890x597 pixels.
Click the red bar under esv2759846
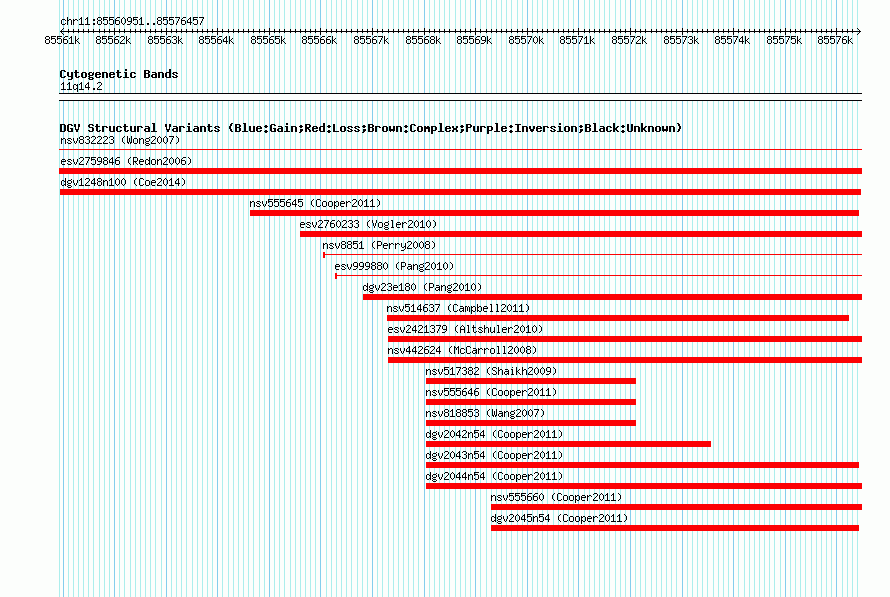(460, 171)
